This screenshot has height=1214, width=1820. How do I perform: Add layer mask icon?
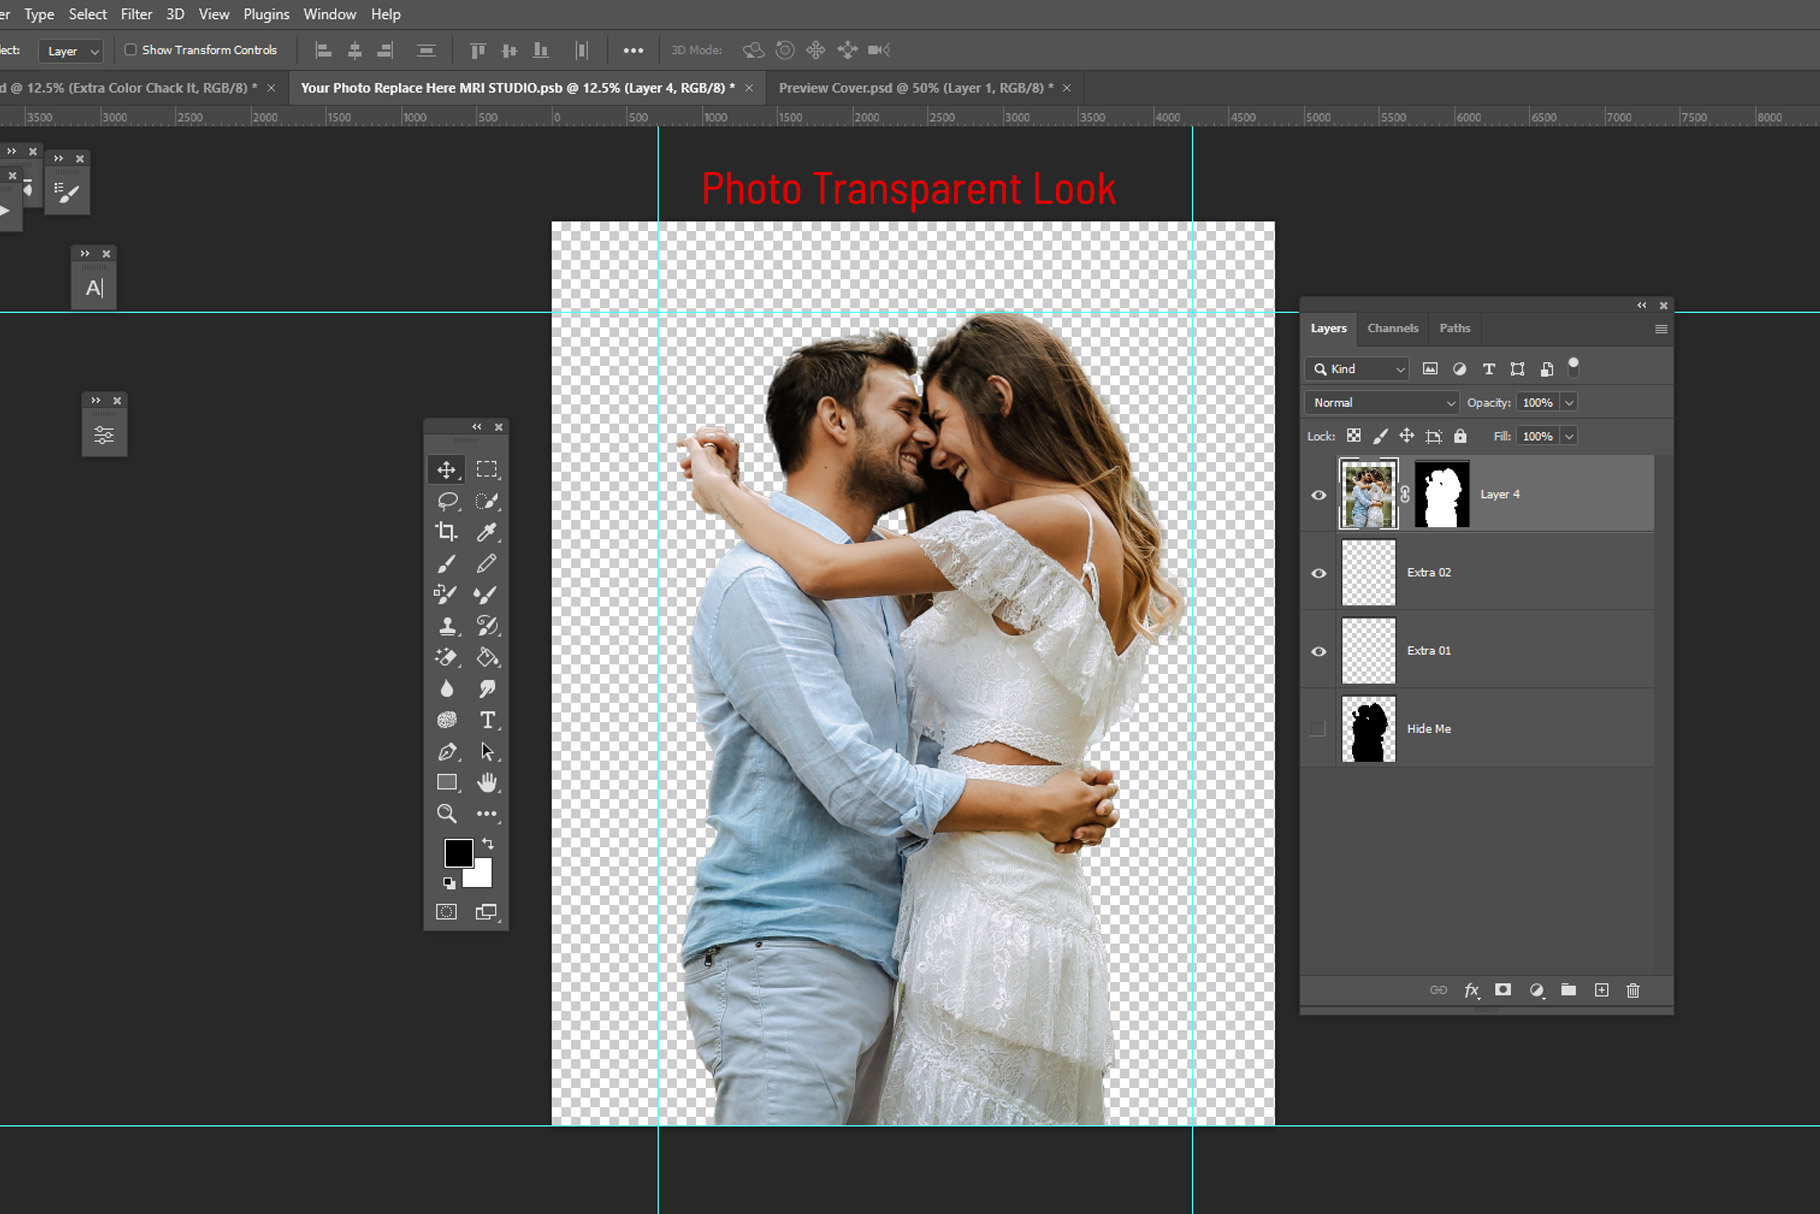click(x=1503, y=990)
